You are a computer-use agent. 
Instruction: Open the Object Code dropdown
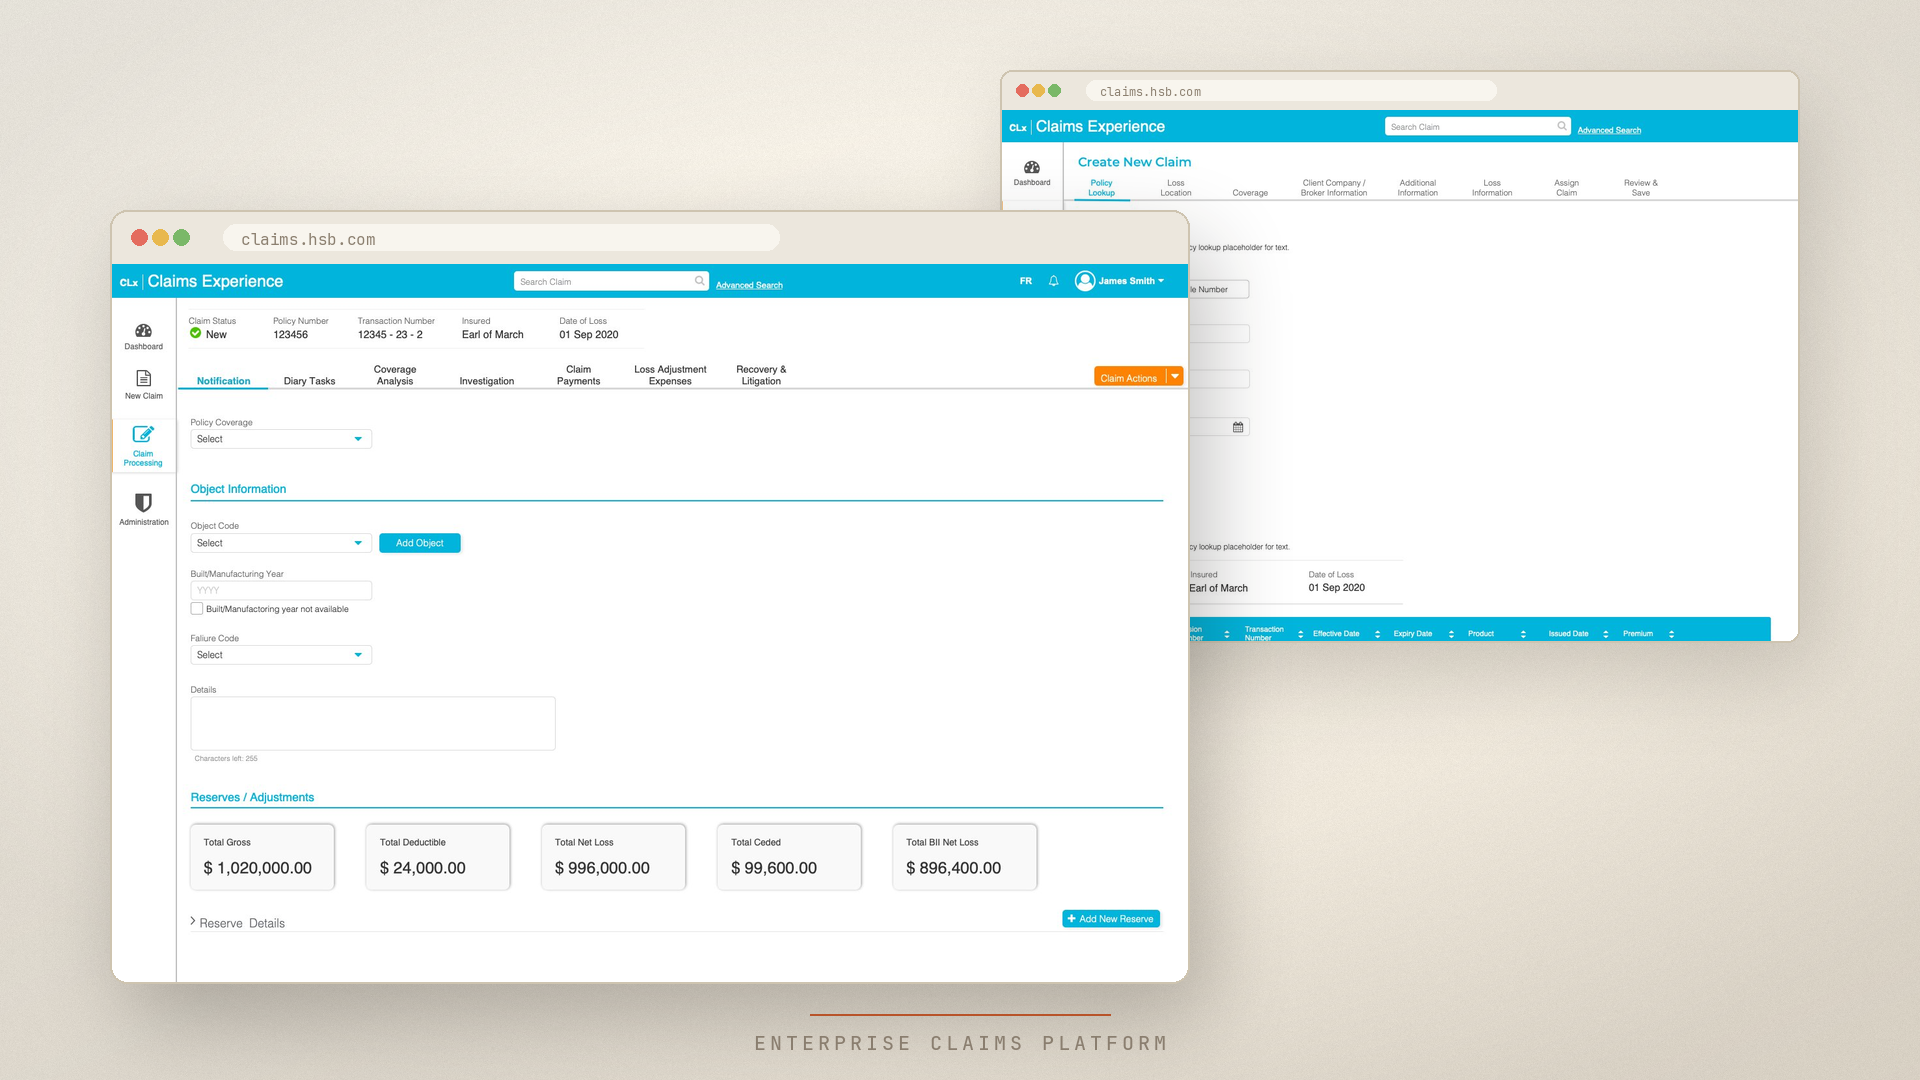point(281,543)
